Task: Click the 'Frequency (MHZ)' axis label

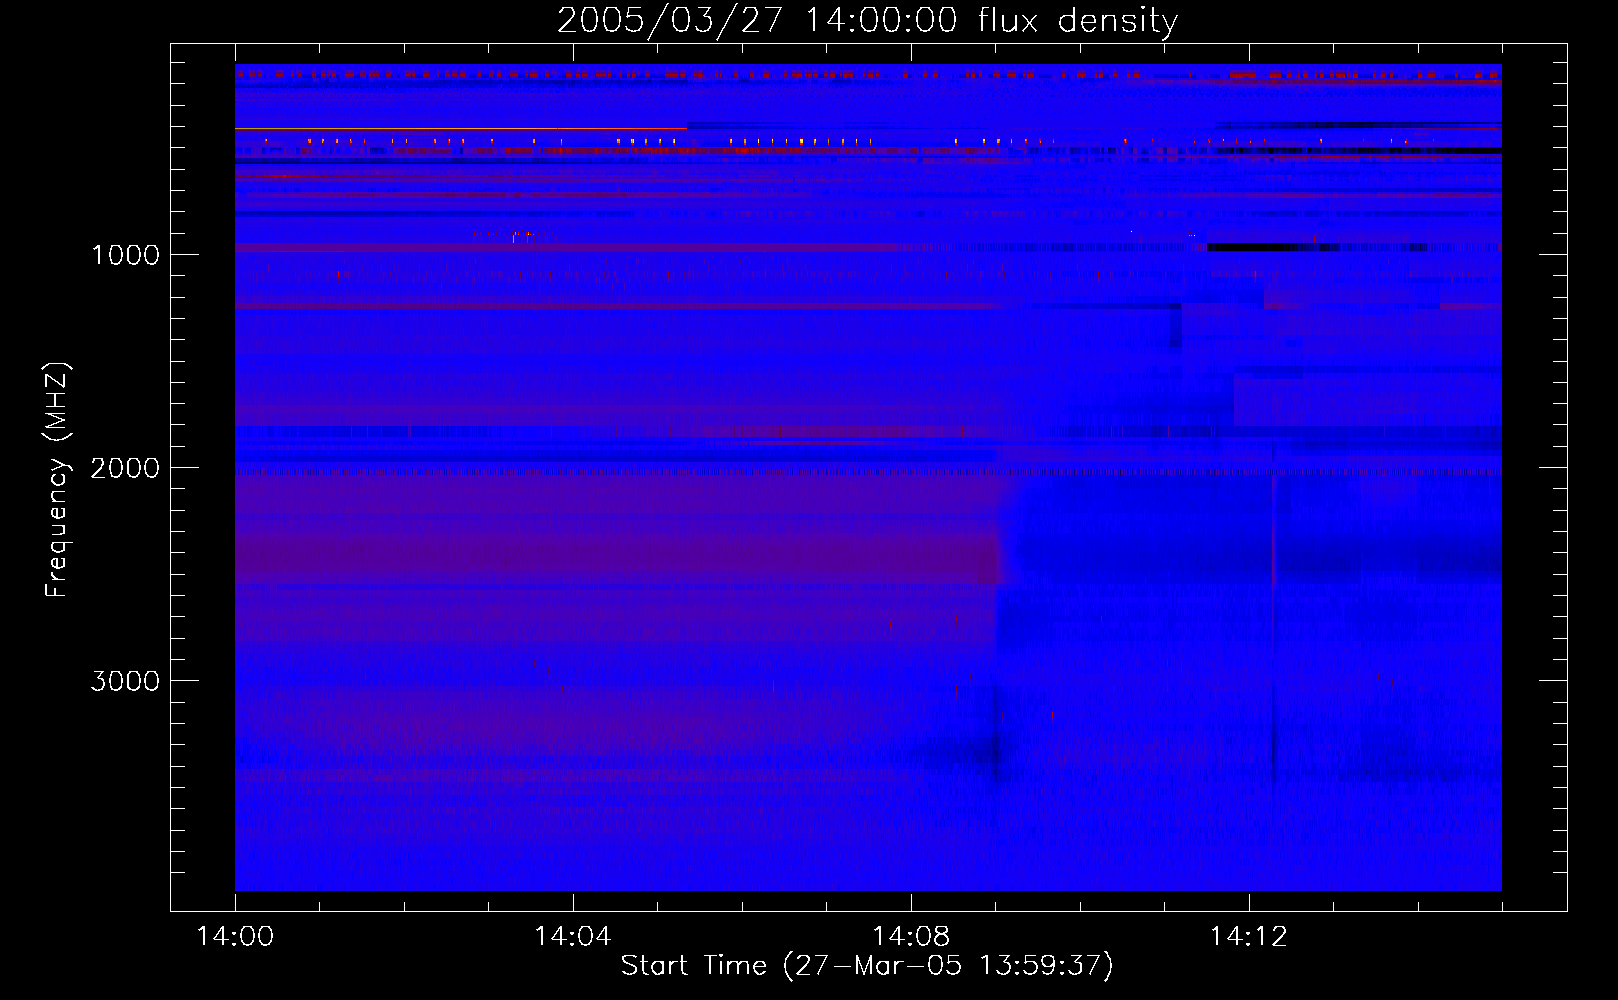Action: tap(57, 479)
